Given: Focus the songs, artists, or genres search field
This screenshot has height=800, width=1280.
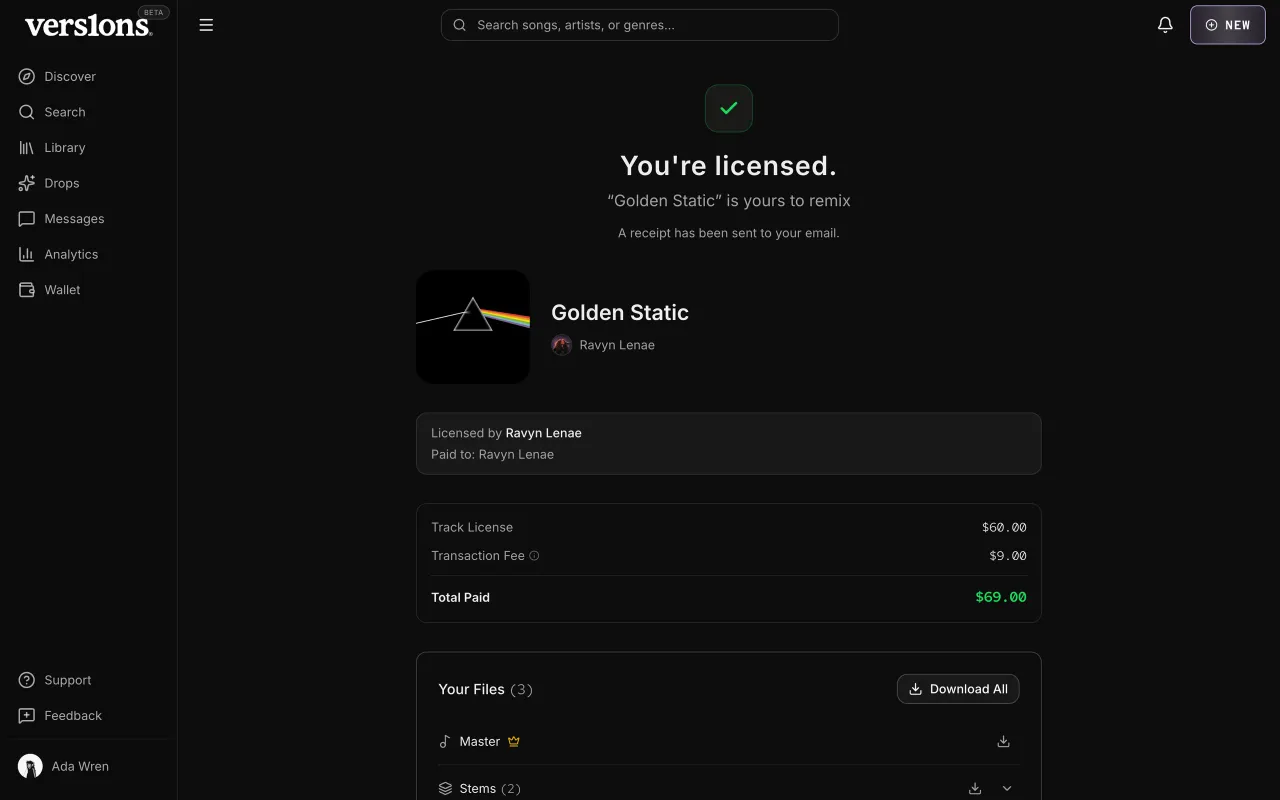Looking at the screenshot, I should 640,25.
